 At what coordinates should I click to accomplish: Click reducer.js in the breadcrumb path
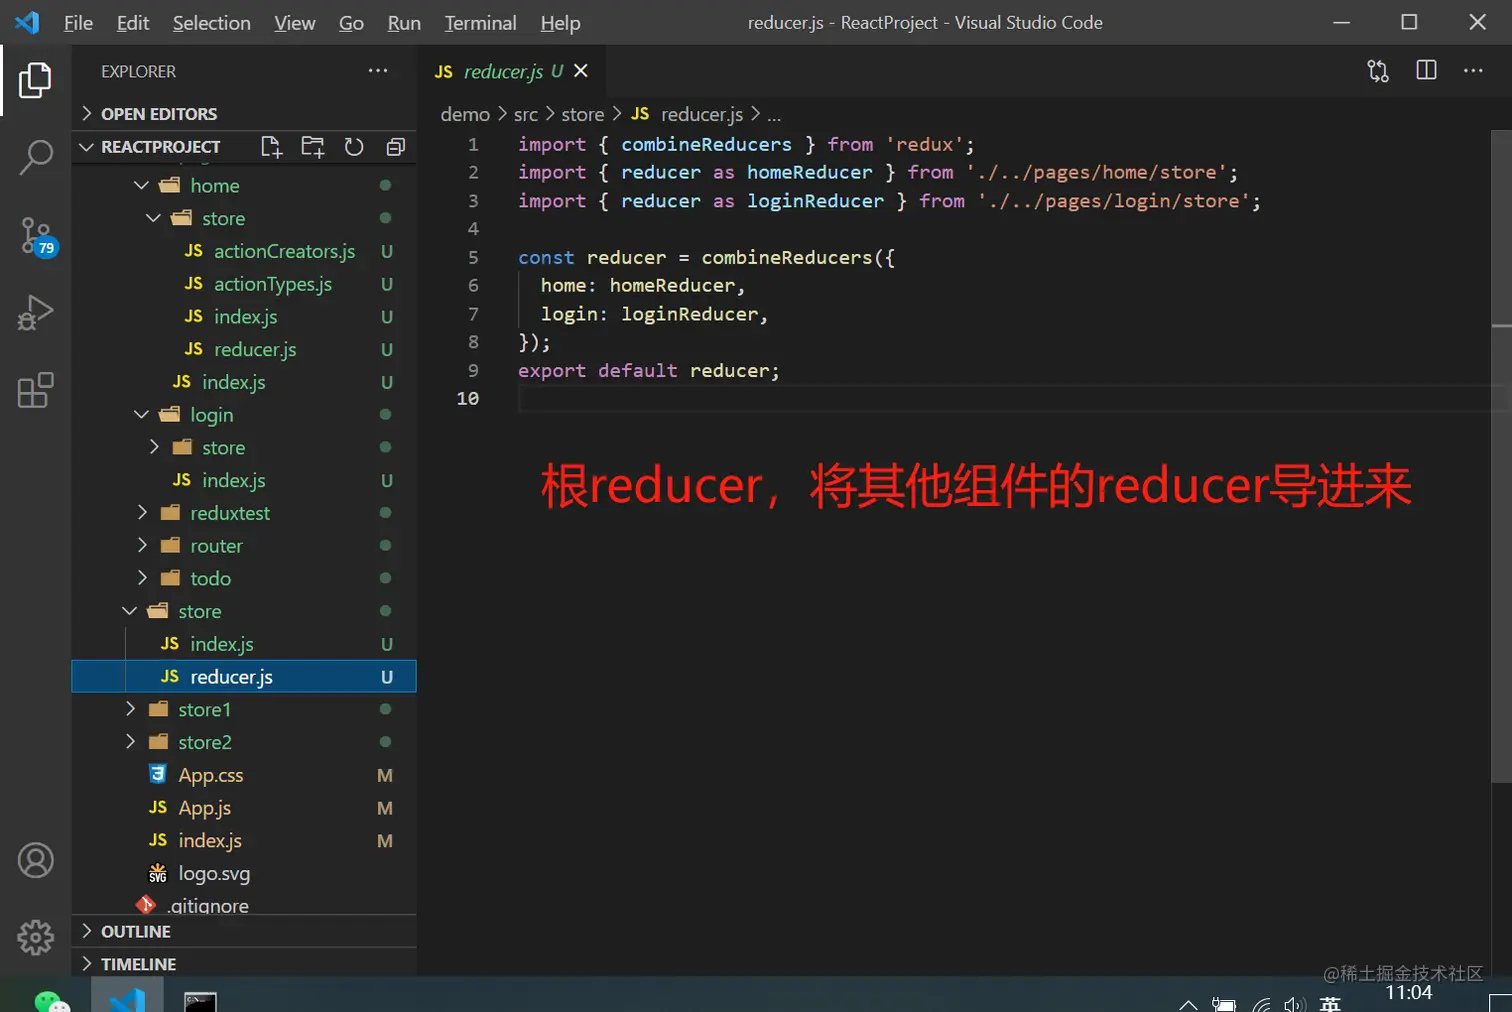click(701, 115)
